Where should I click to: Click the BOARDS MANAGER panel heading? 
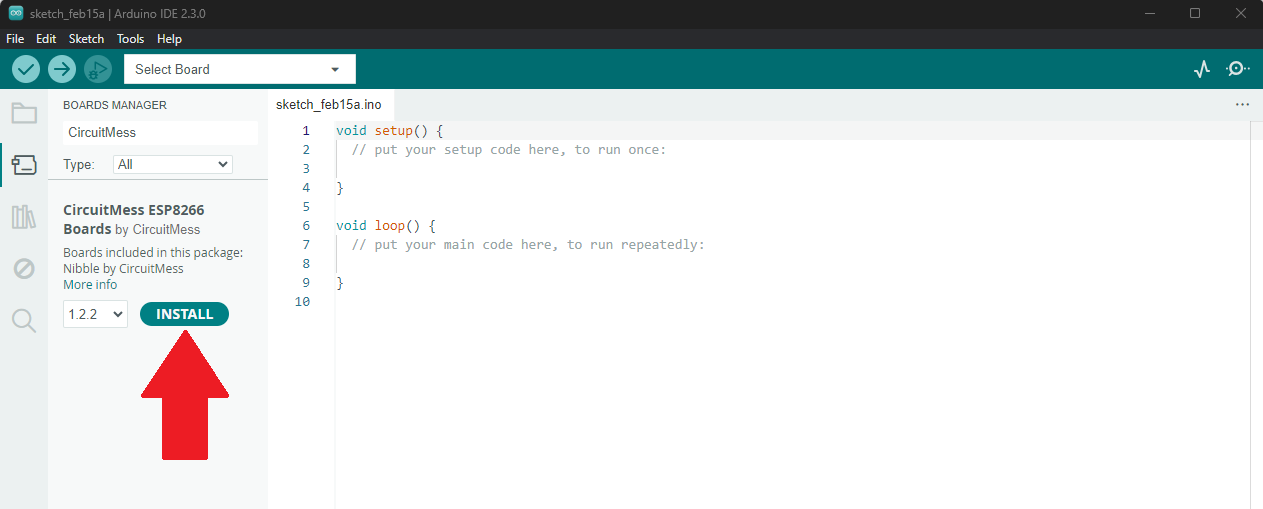(x=115, y=105)
